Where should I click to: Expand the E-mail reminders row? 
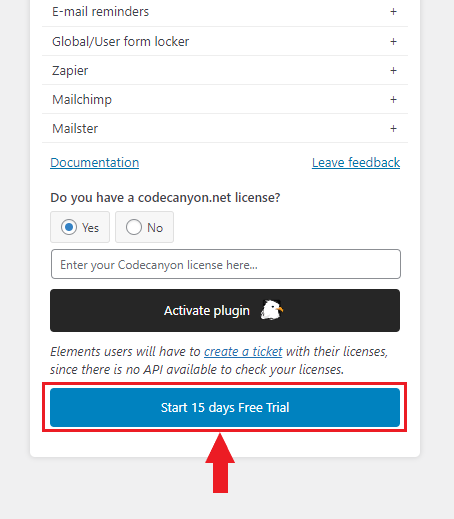(225, 12)
